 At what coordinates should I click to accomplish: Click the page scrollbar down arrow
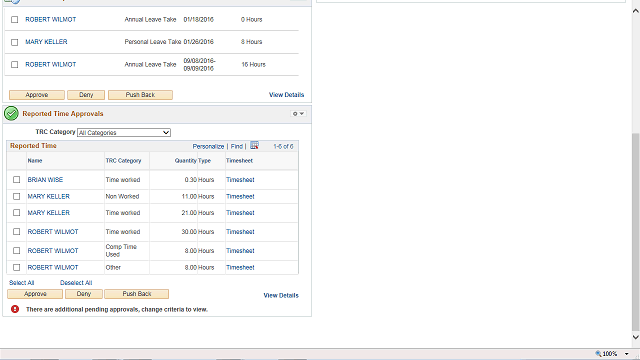(636, 337)
